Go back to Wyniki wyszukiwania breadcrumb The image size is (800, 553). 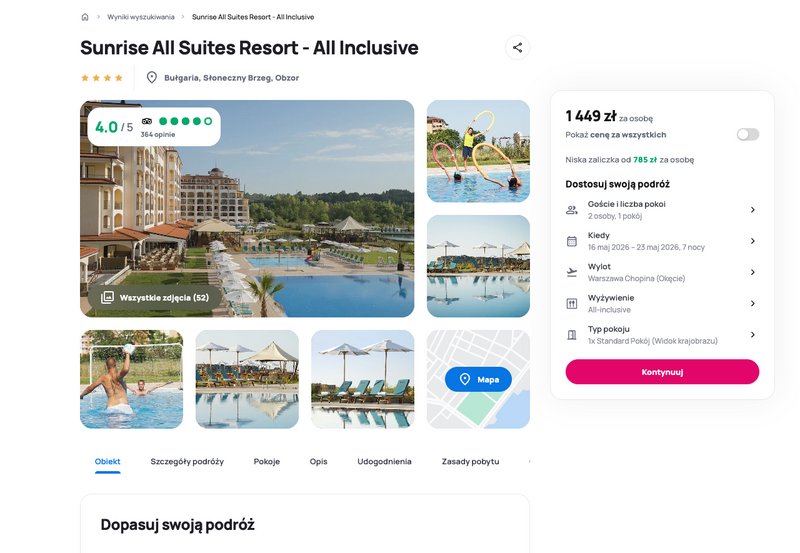point(141,17)
